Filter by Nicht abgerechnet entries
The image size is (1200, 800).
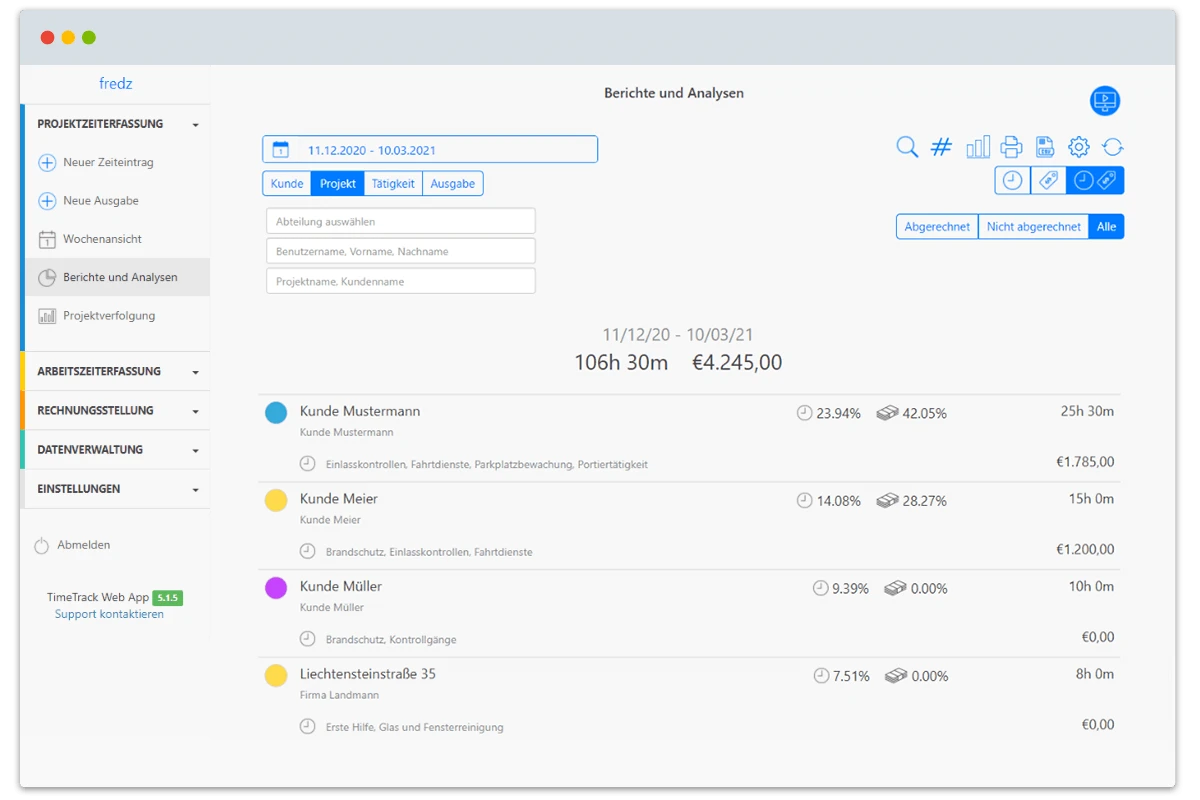tap(1033, 227)
